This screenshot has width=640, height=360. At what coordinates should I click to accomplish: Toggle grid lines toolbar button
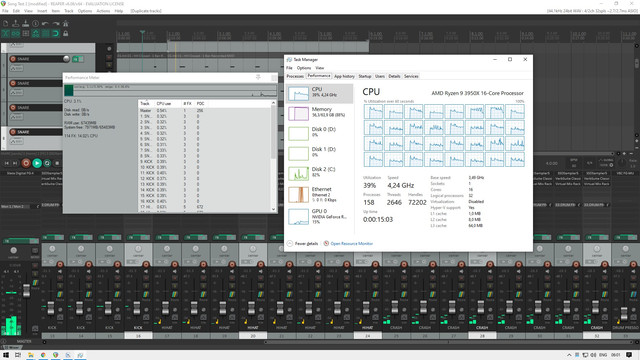click(x=45, y=33)
